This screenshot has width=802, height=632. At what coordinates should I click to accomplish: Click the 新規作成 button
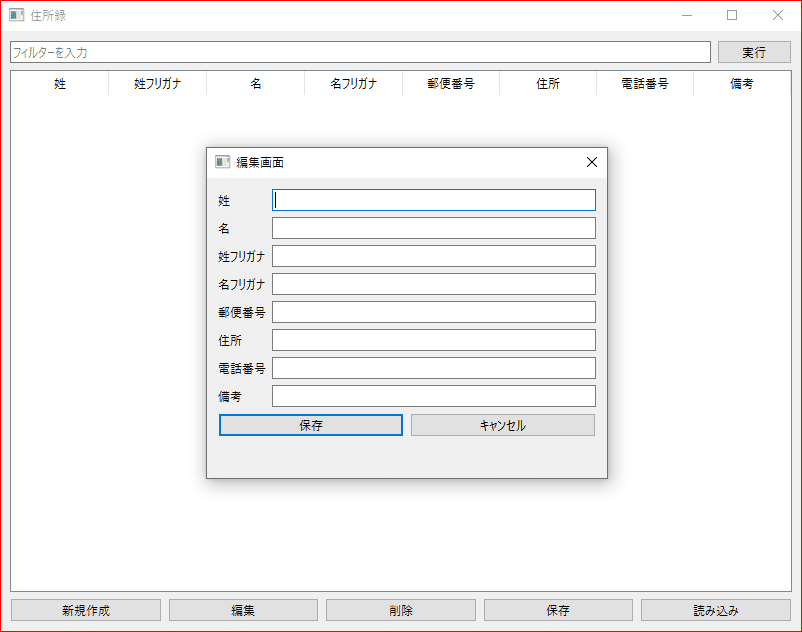click(x=86, y=610)
